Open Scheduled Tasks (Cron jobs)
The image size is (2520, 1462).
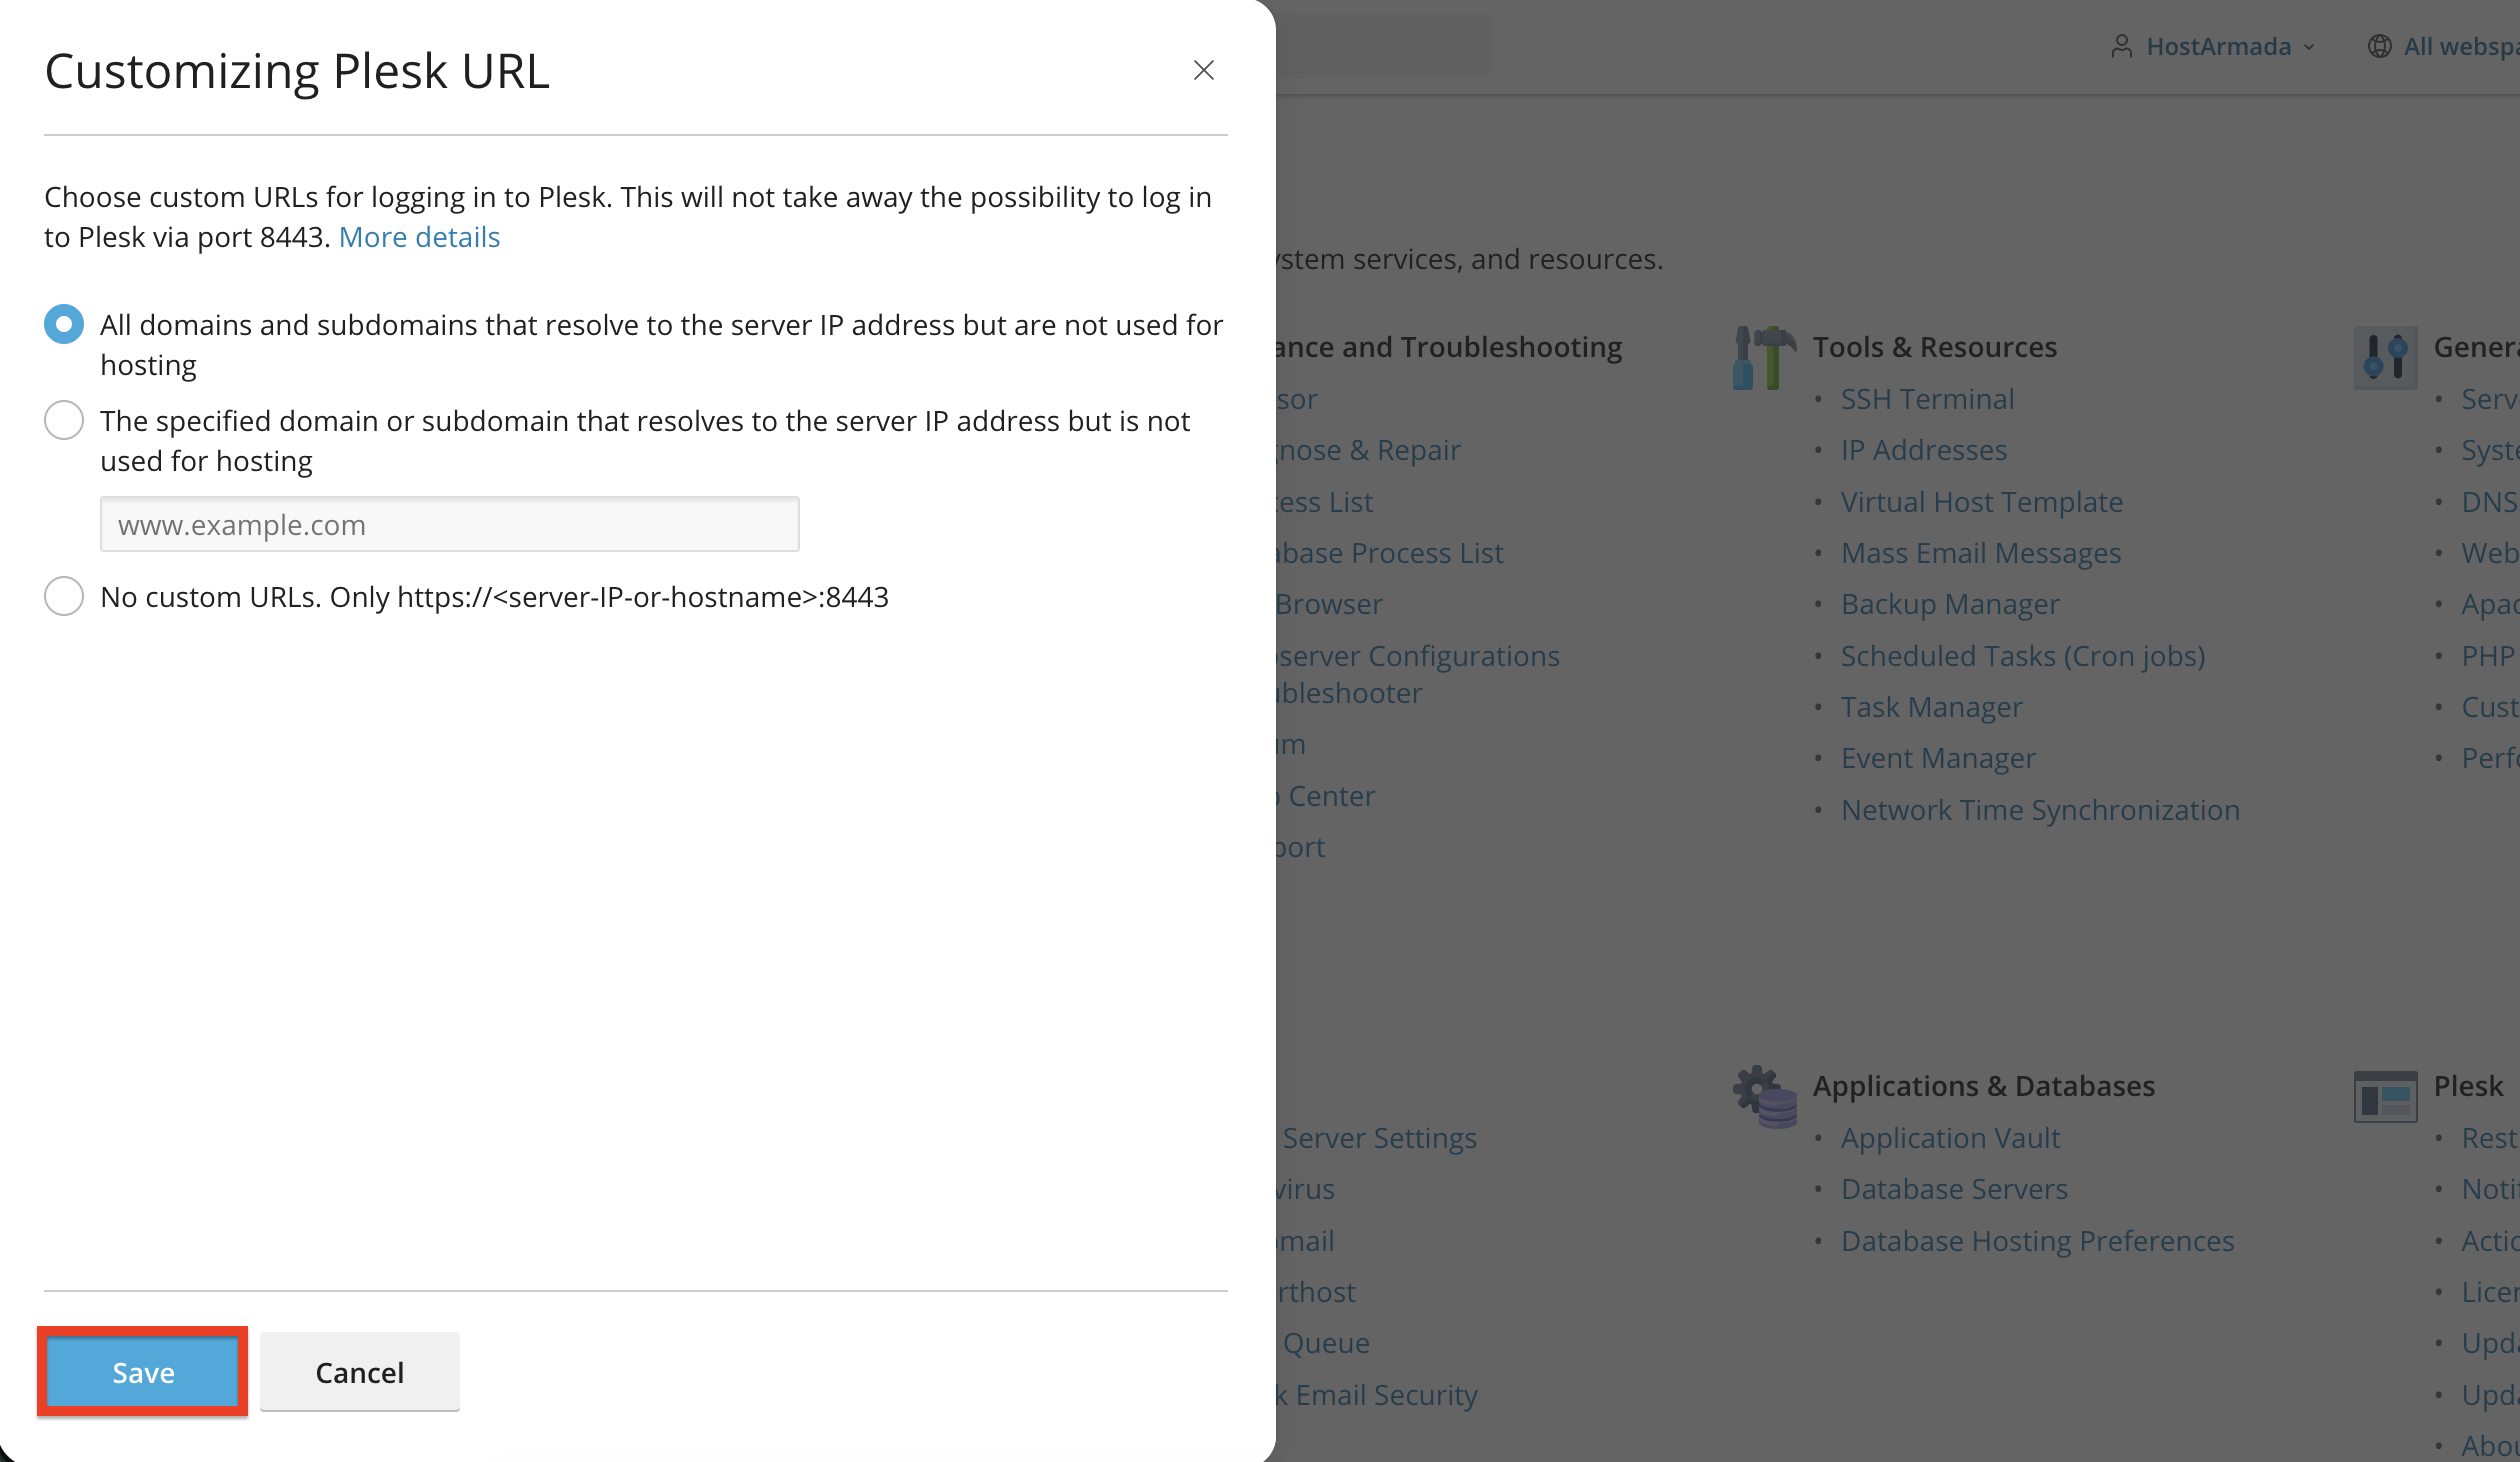click(x=2023, y=656)
